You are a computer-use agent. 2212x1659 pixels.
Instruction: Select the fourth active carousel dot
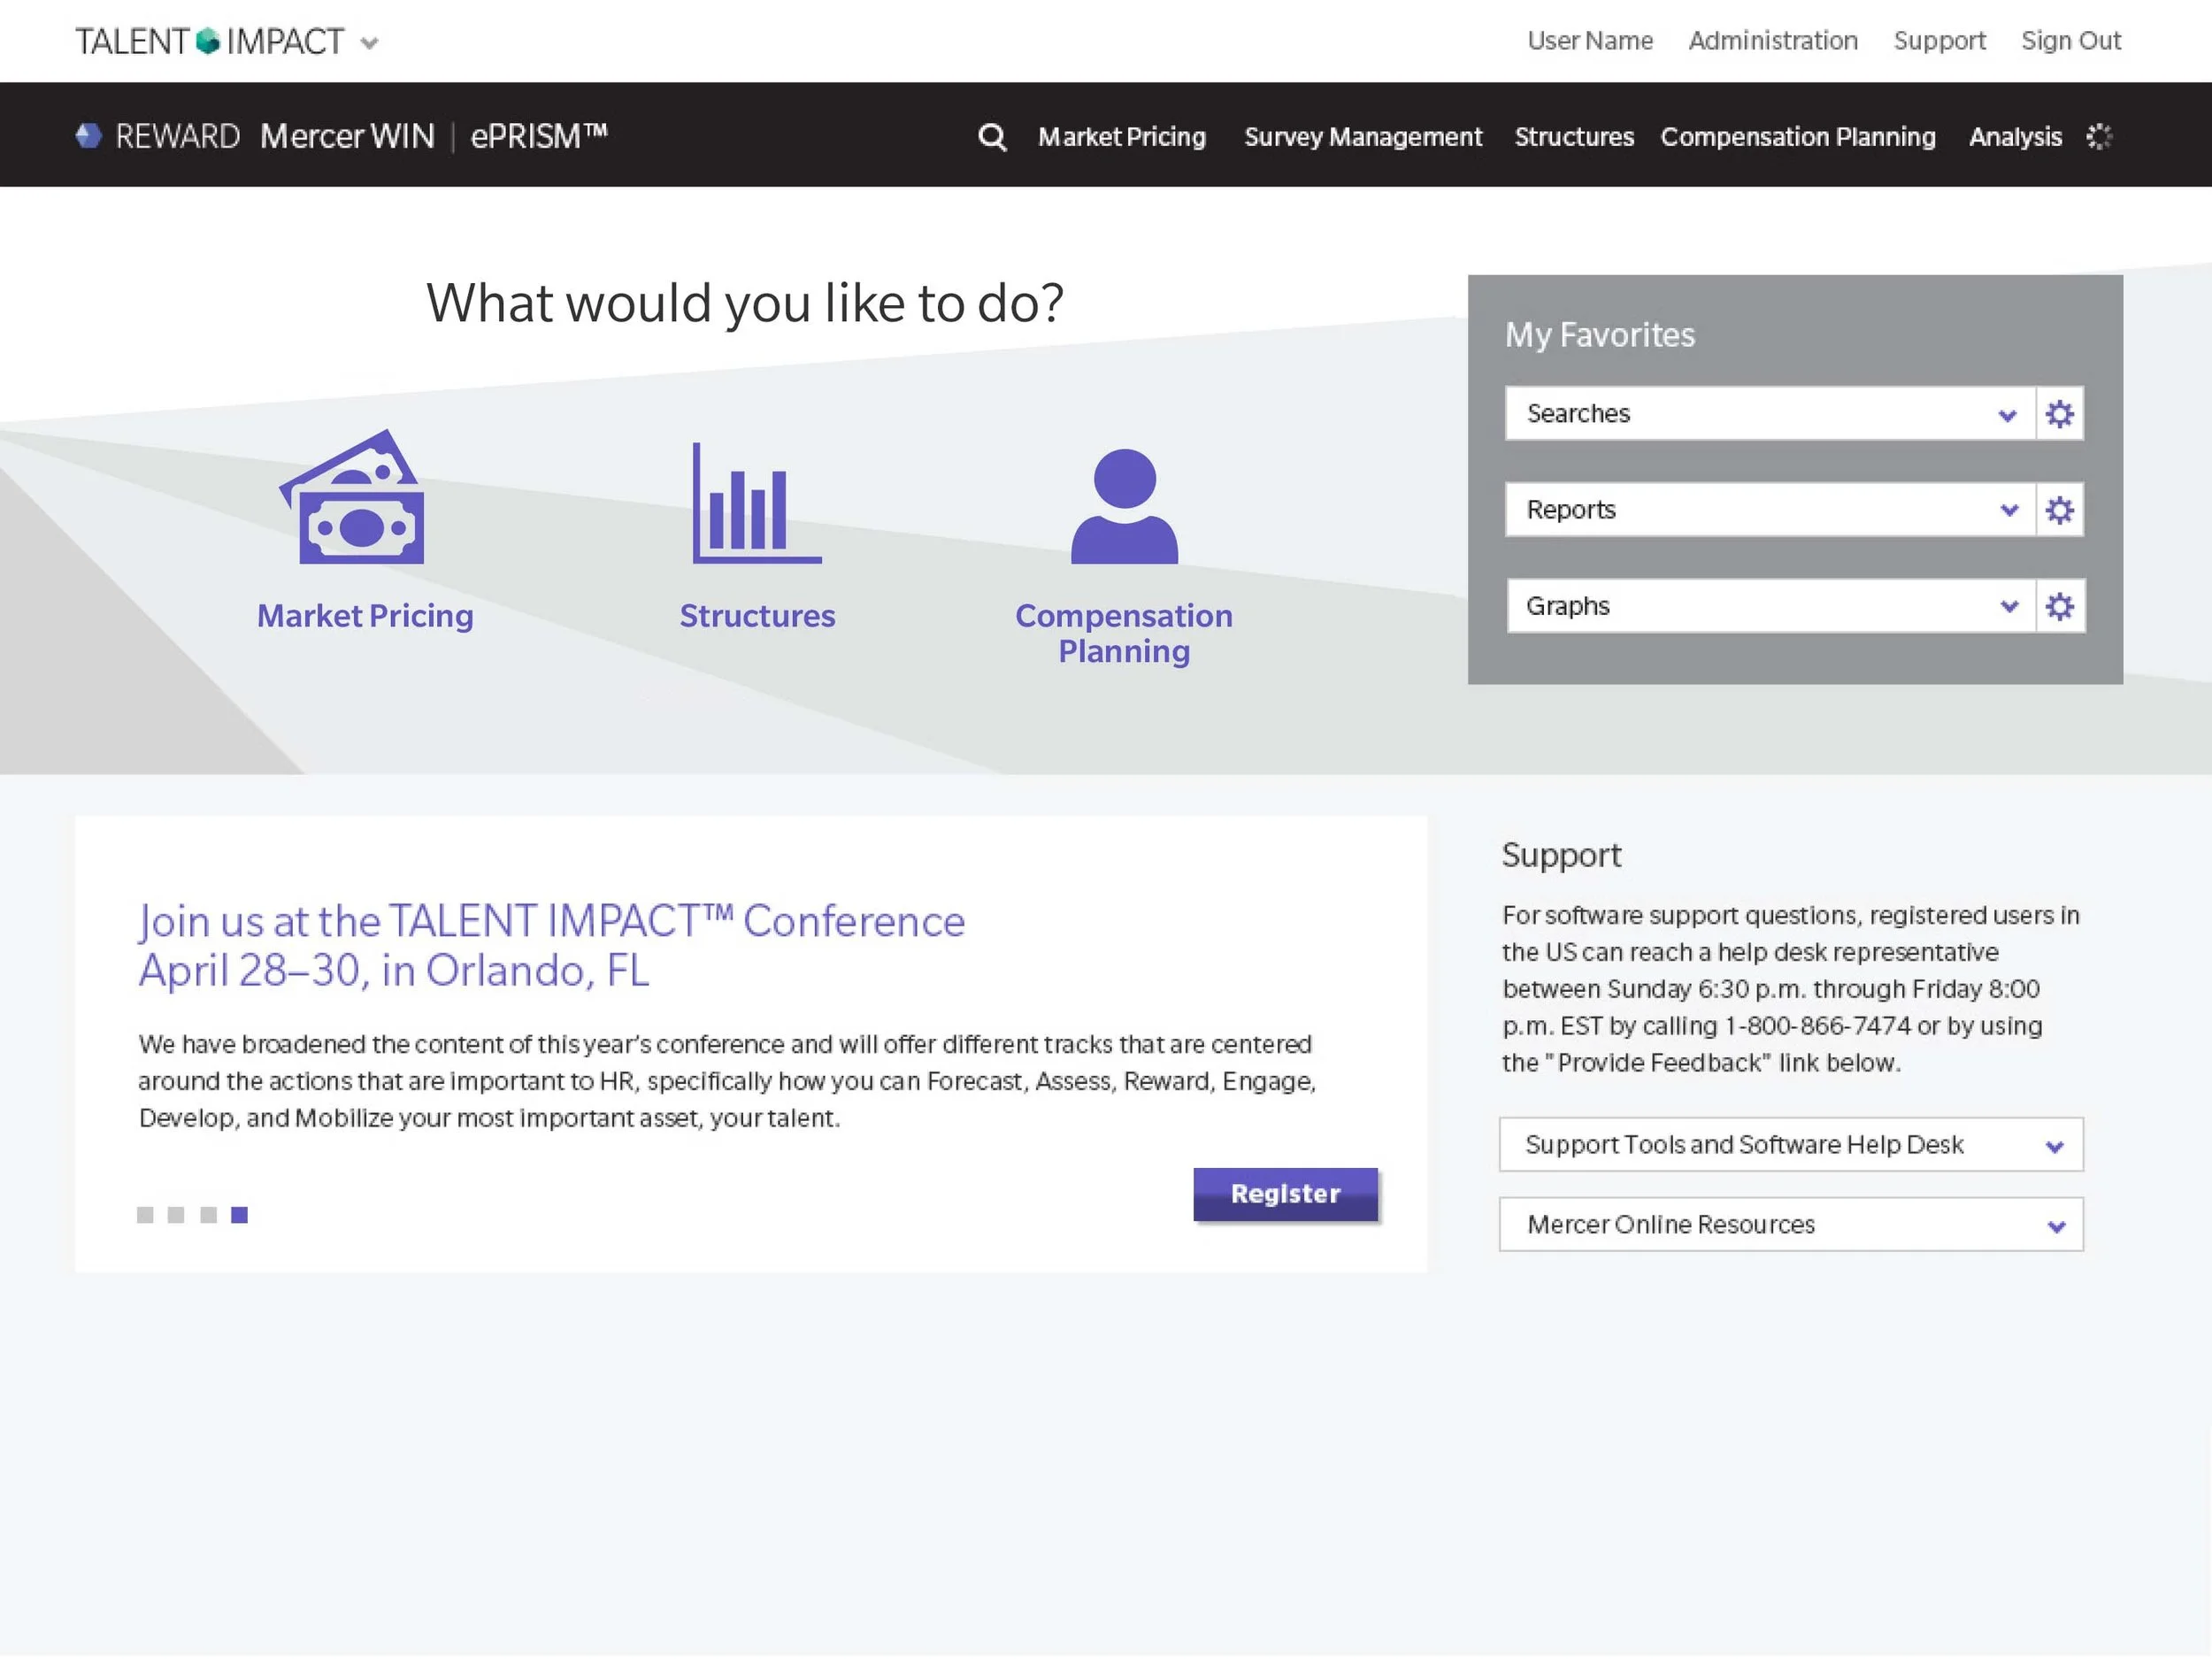click(x=239, y=1215)
